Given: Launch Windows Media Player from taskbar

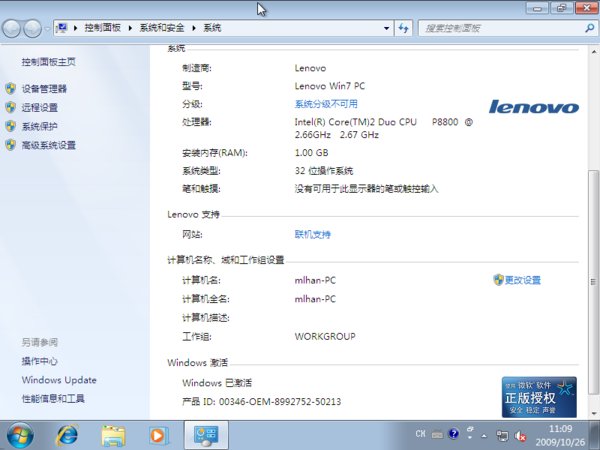Looking at the screenshot, I should click(158, 435).
